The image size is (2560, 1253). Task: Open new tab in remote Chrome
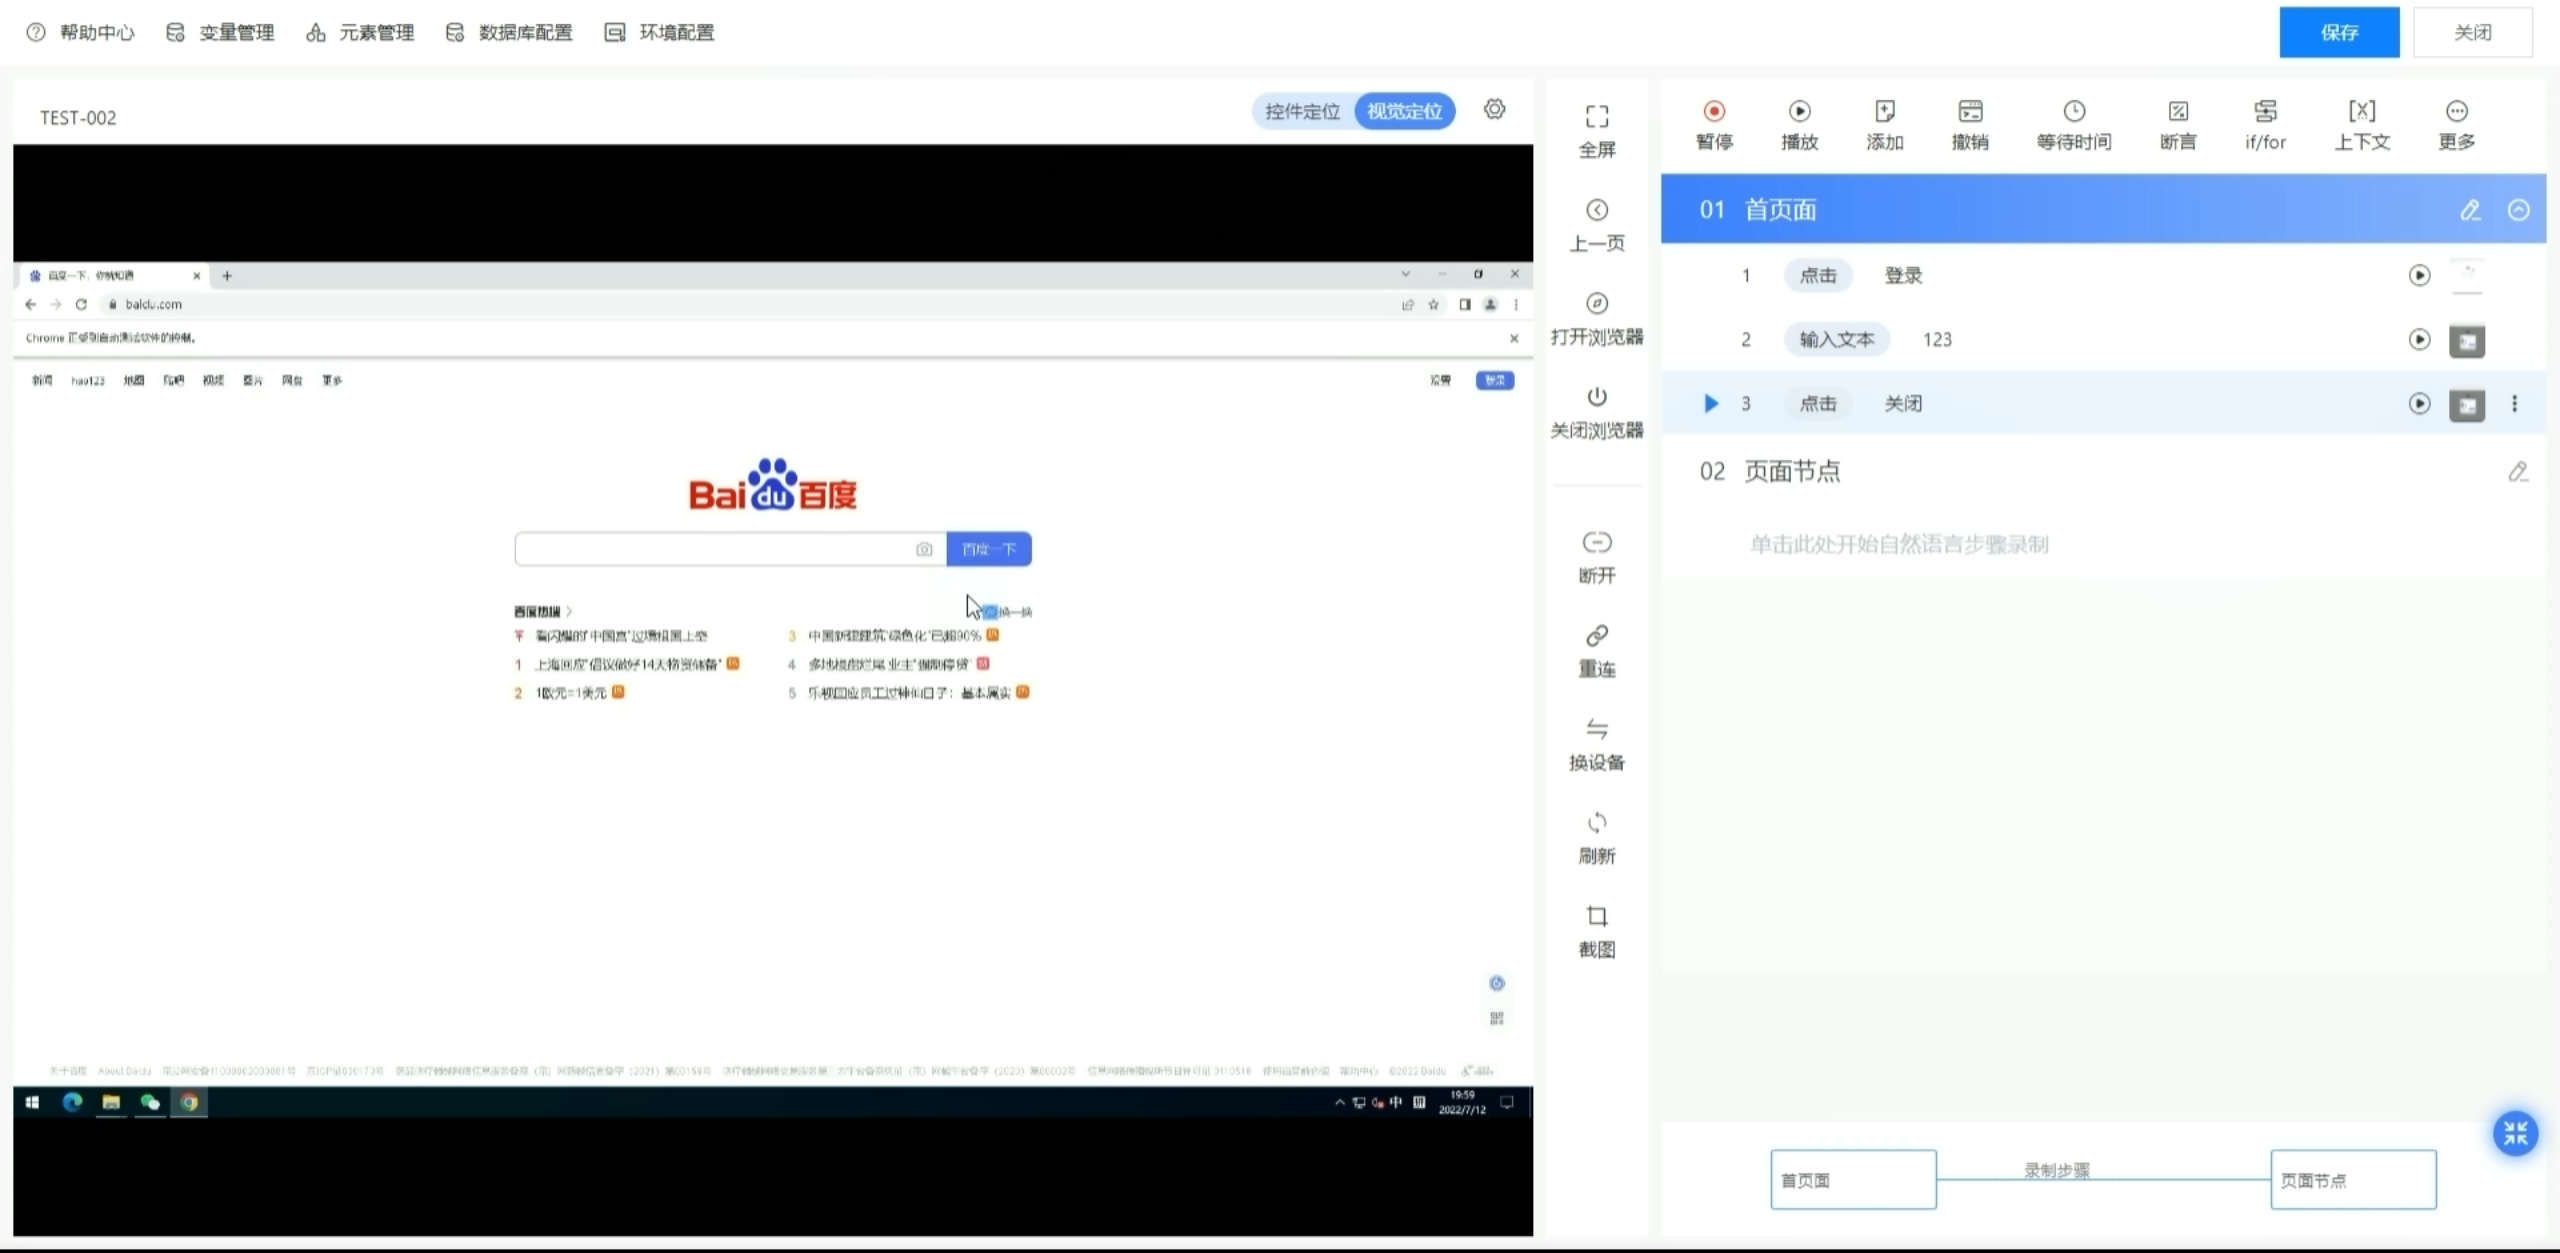[x=227, y=275]
